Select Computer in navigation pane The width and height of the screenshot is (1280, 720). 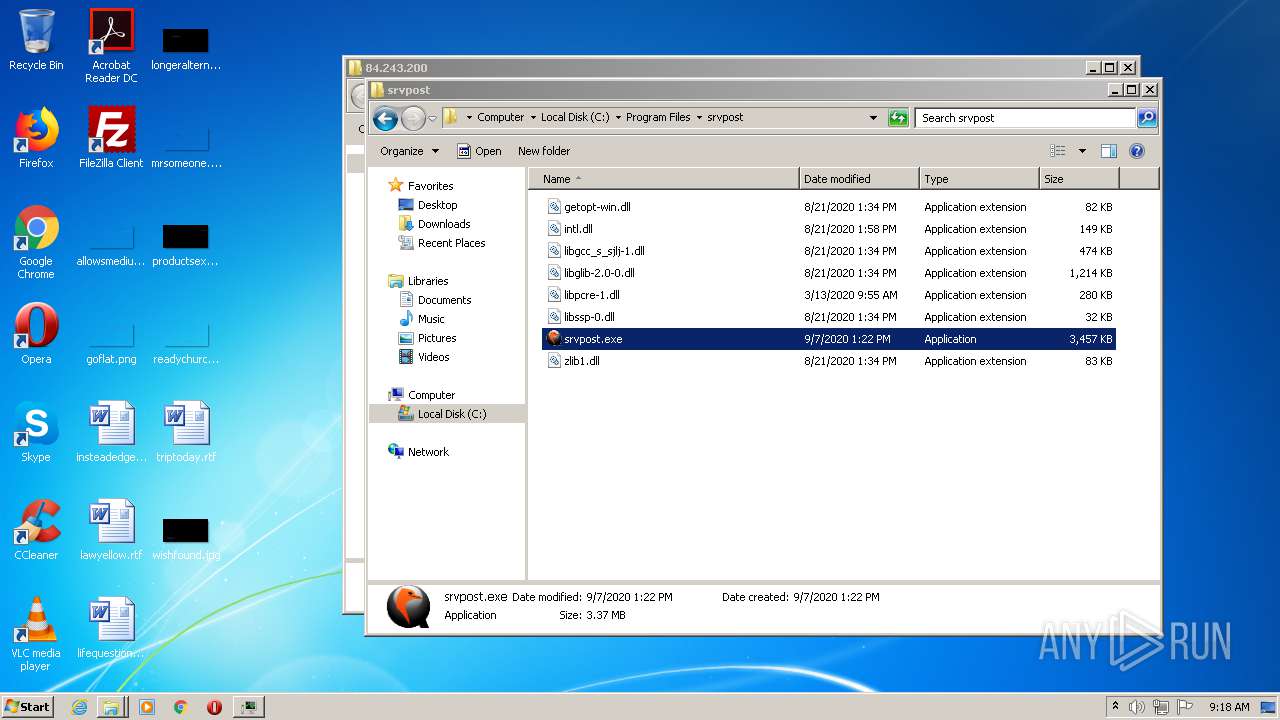[x=431, y=395]
